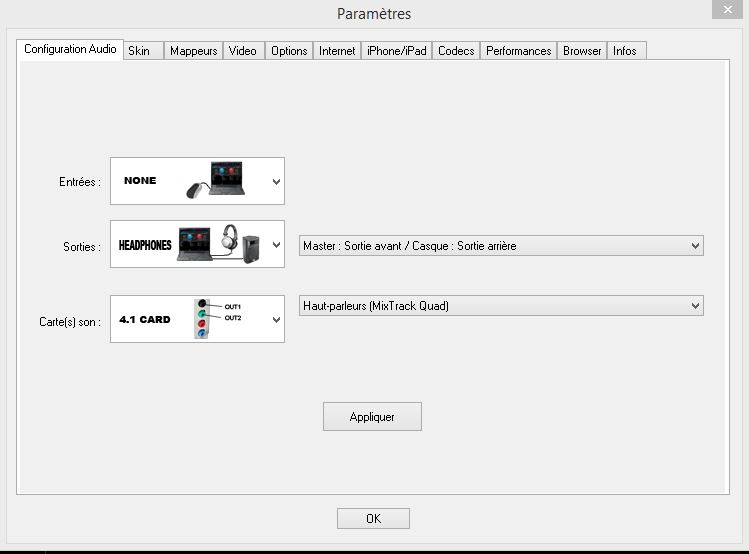The height and width of the screenshot is (554, 749).
Task: Open the Haut-parleurs (MixTrack Quad) combo box
Action: click(x=501, y=306)
